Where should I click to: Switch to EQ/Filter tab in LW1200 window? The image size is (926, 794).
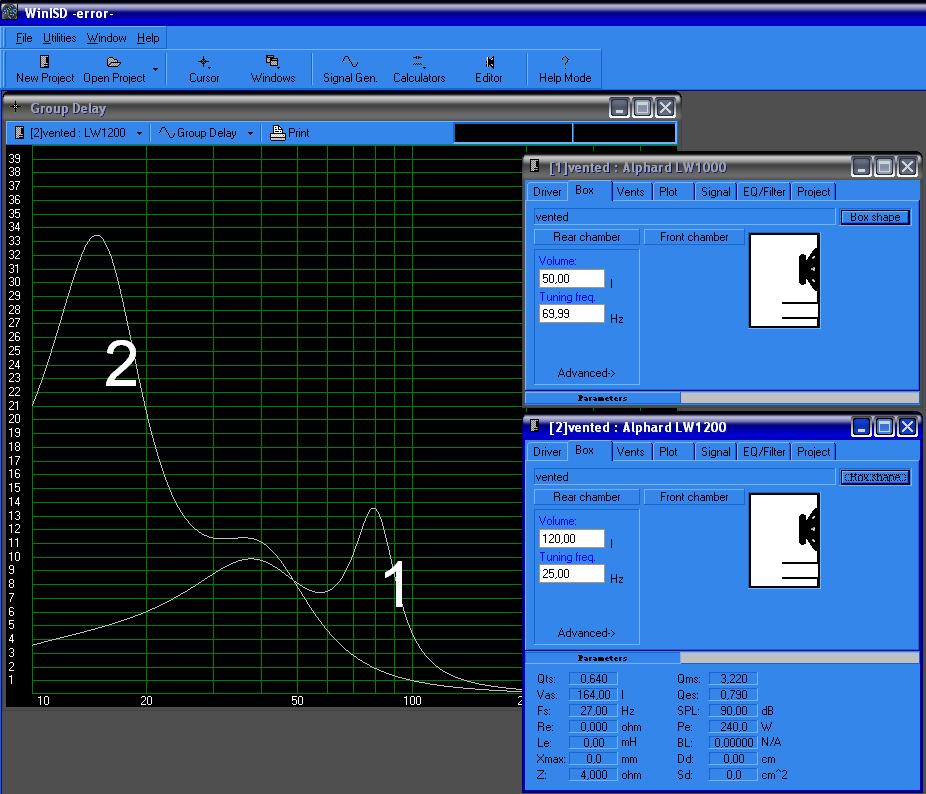764,452
